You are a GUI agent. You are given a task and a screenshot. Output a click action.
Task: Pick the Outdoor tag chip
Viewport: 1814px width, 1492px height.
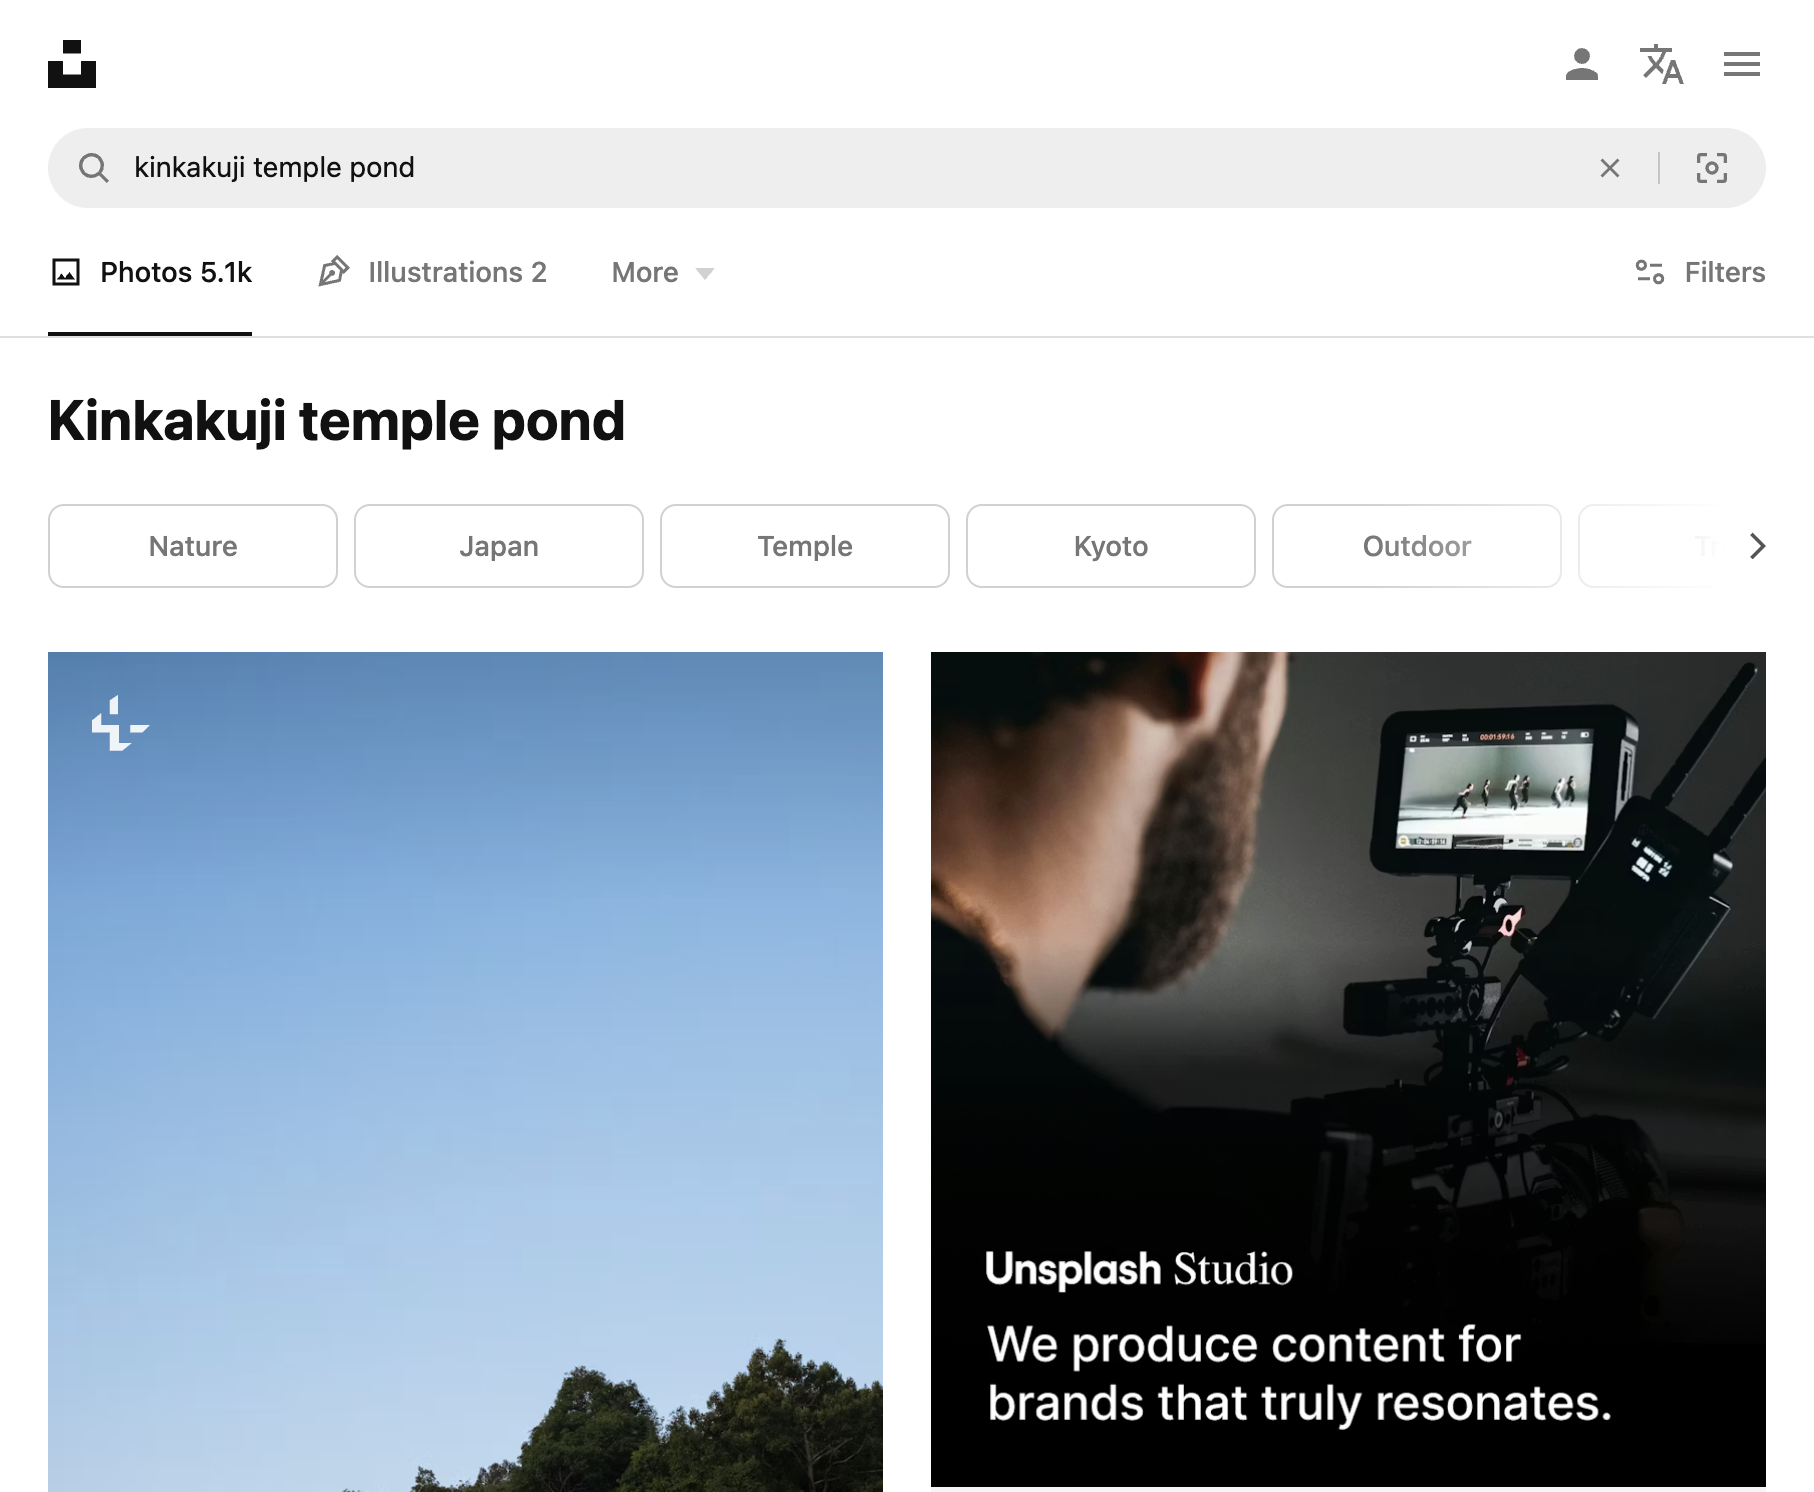[1416, 546]
